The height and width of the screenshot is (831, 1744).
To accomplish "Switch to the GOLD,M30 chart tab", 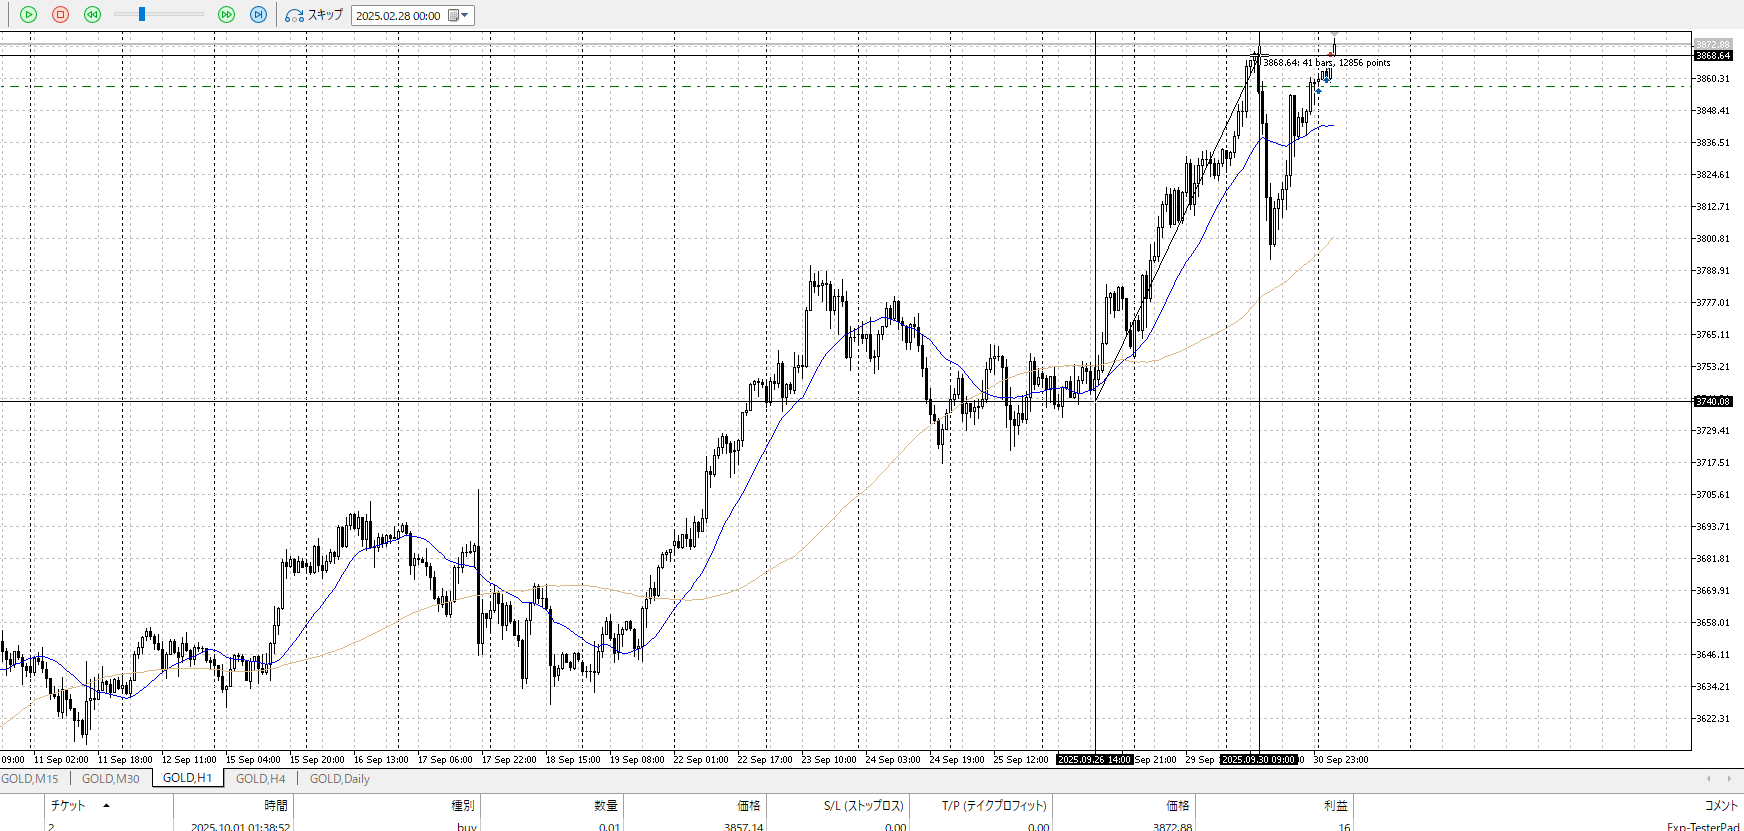I will click(x=110, y=779).
